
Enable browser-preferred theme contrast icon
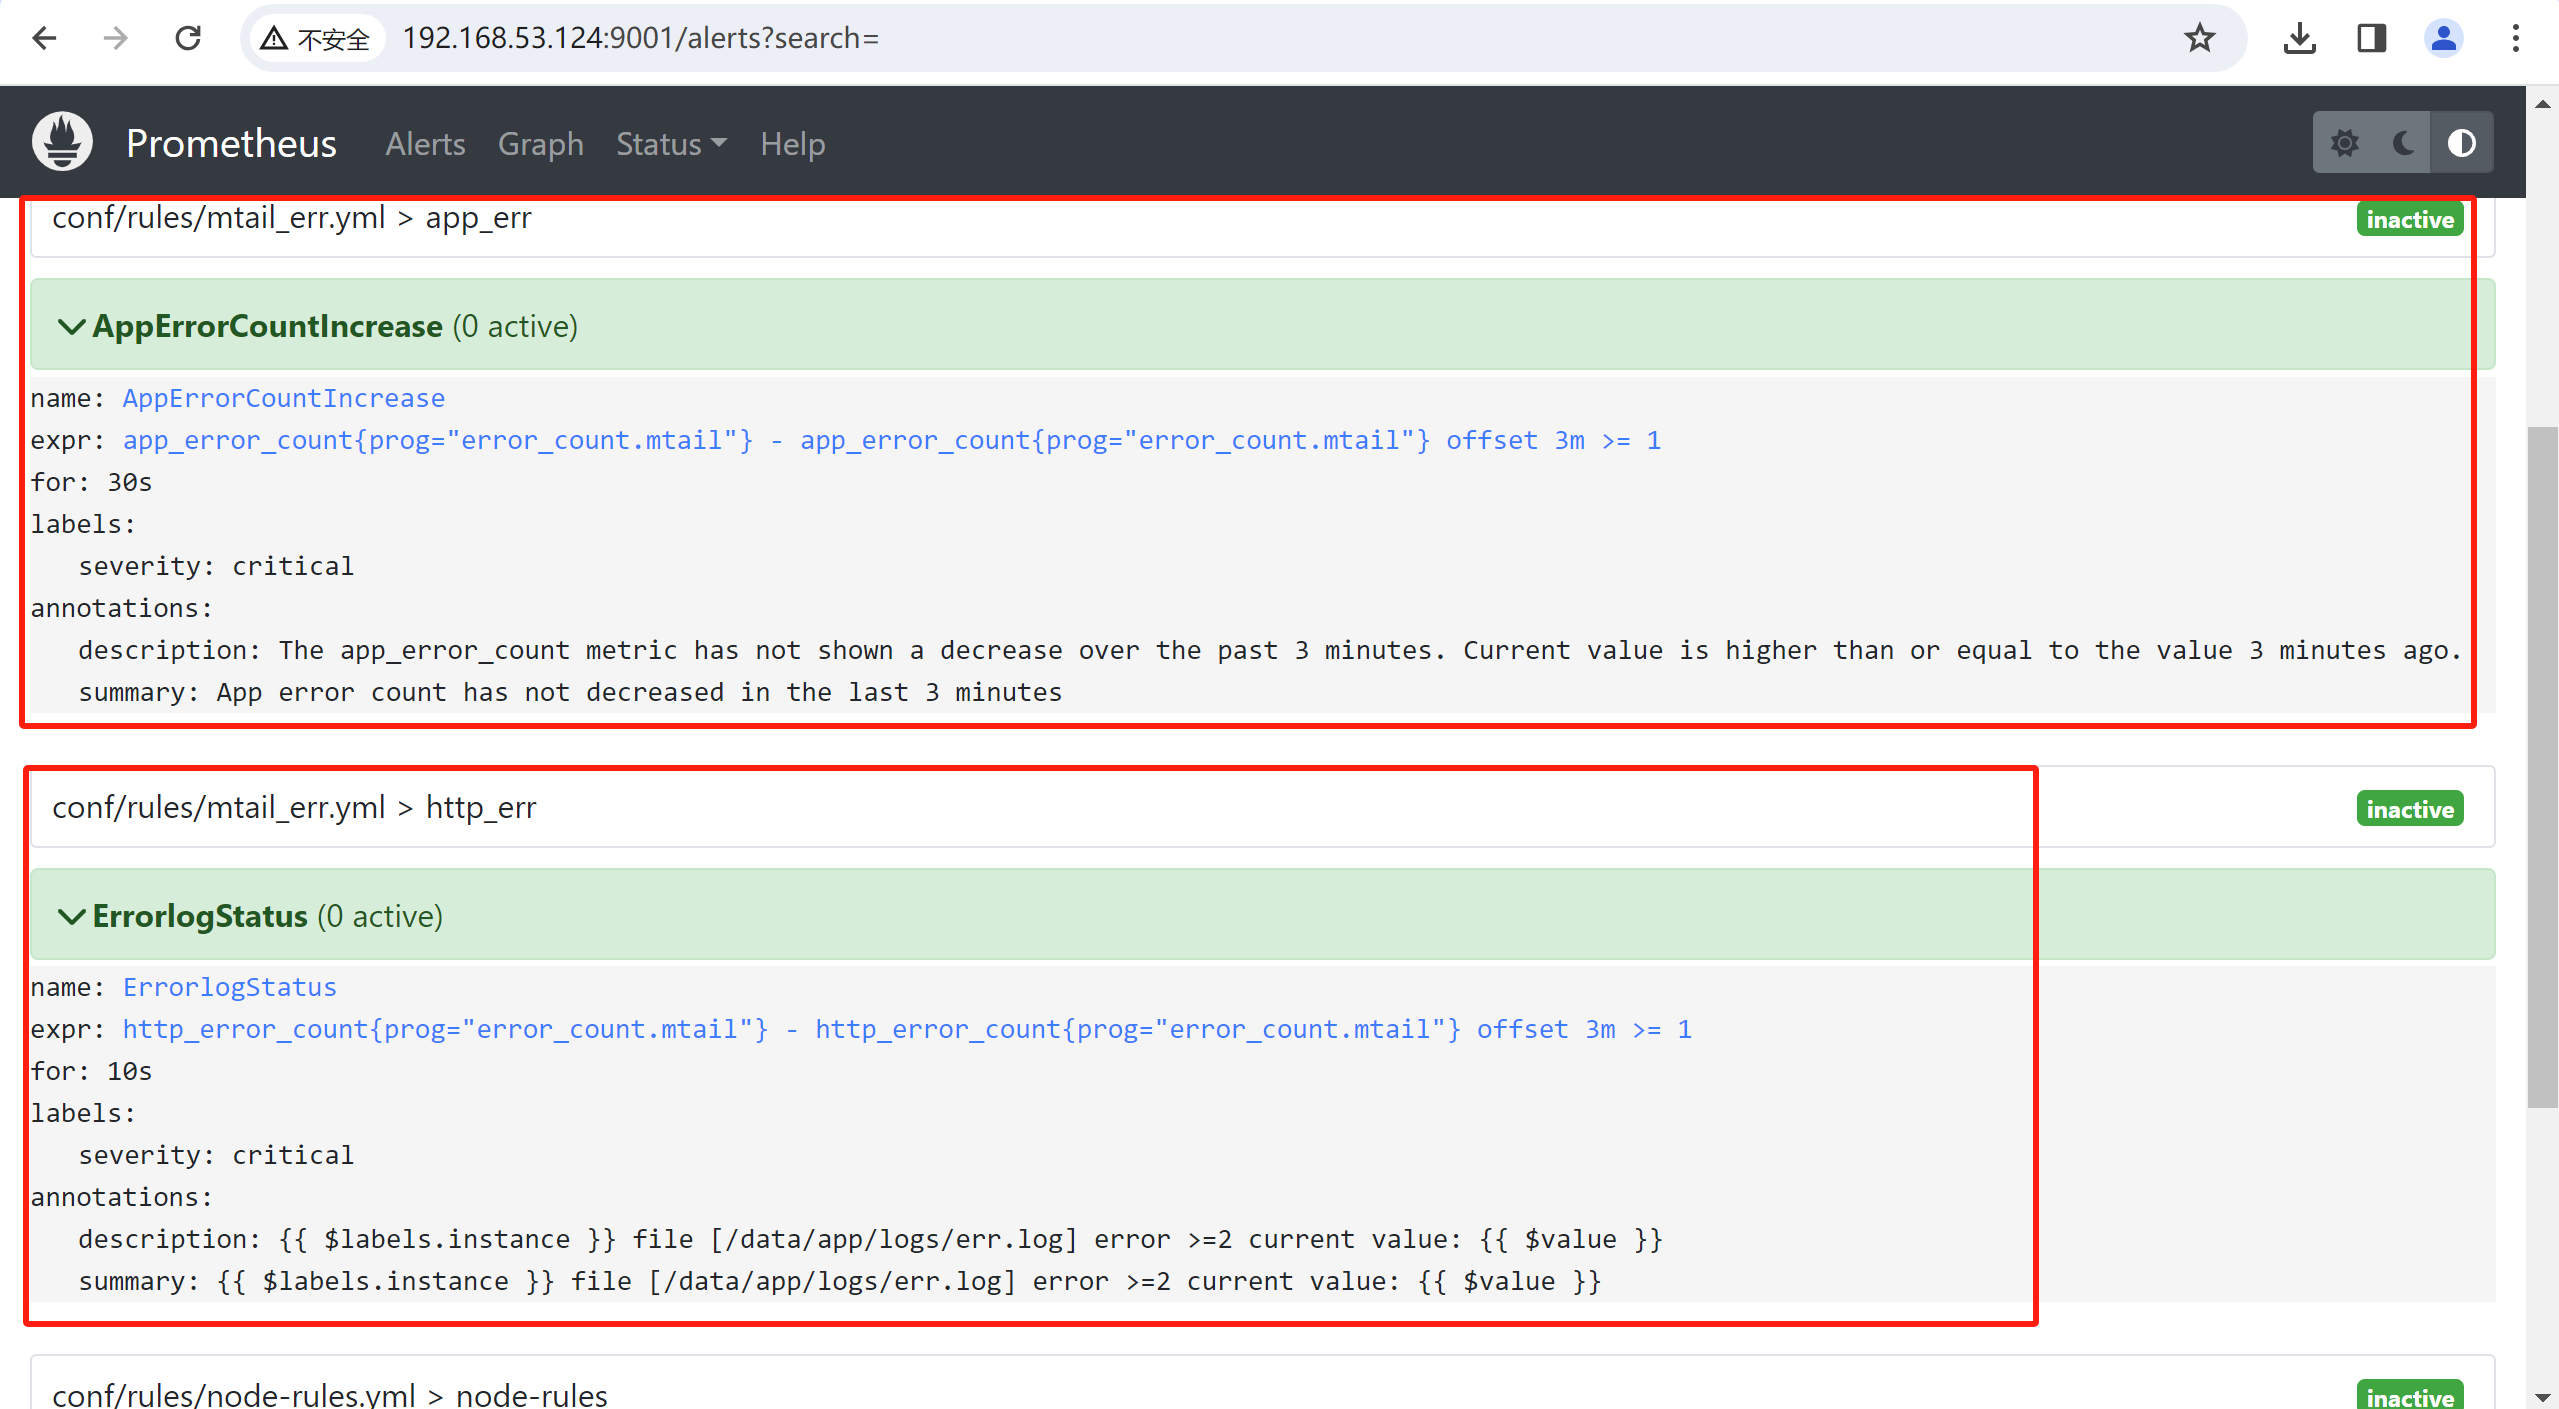2462,143
